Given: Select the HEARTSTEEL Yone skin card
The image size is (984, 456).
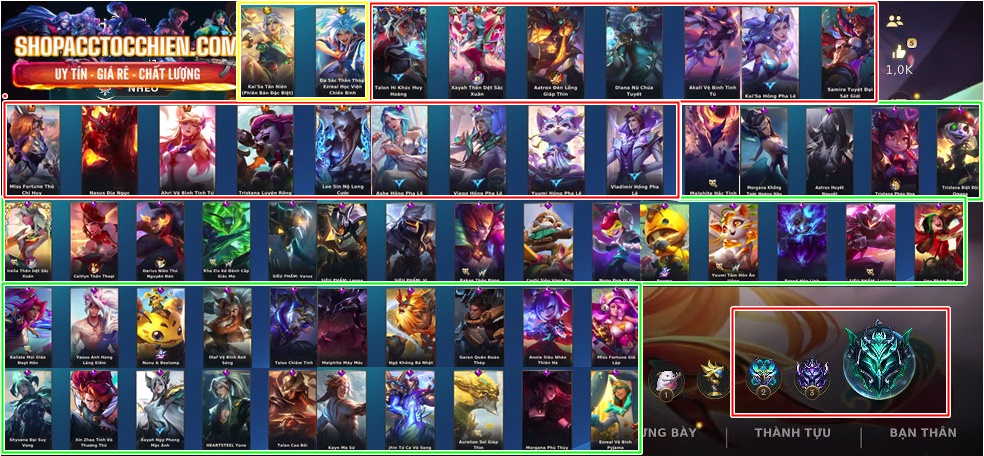Looking at the screenshot, I should [227, 410].
